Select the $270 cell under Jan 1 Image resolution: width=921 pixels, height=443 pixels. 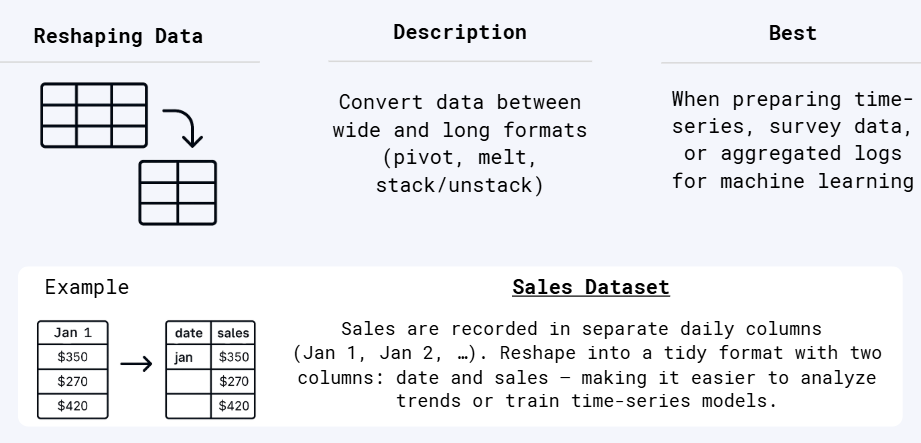point(72,381)
